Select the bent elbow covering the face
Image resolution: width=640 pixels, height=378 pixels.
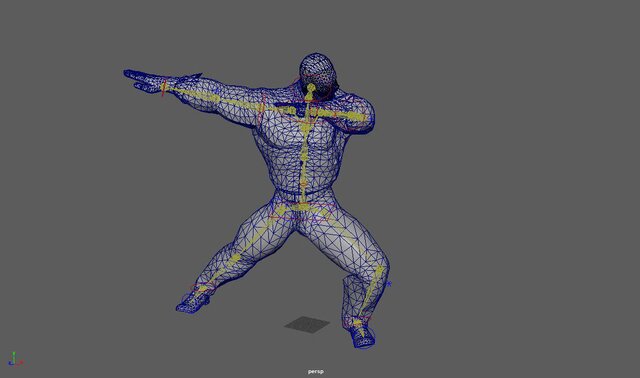coord(359,115)
